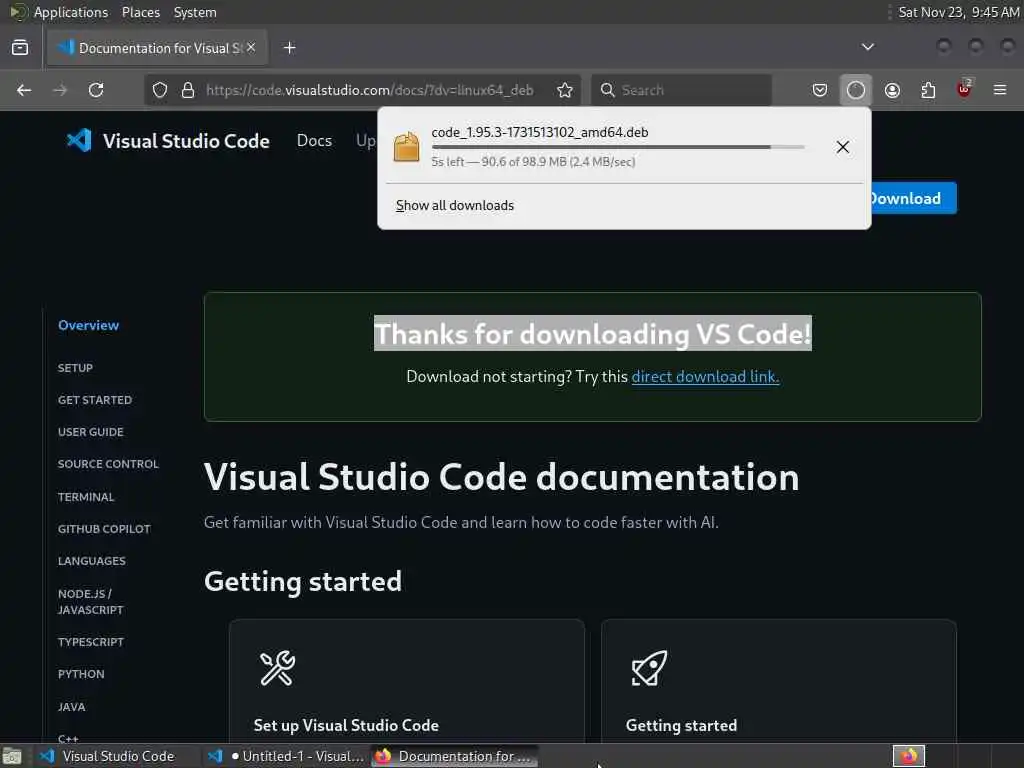Bookmark this page with star icon
The height and width of the screenshot is (768, 1024).
coord(565,90)
